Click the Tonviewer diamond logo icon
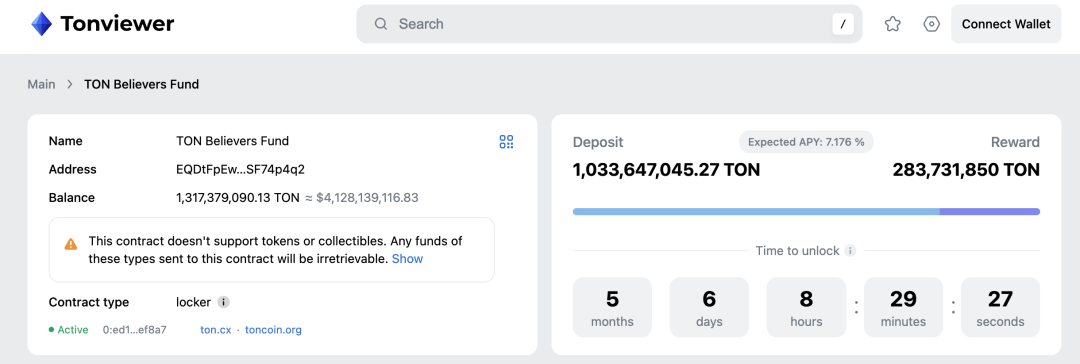The image size is (1080, 364). 41,24
